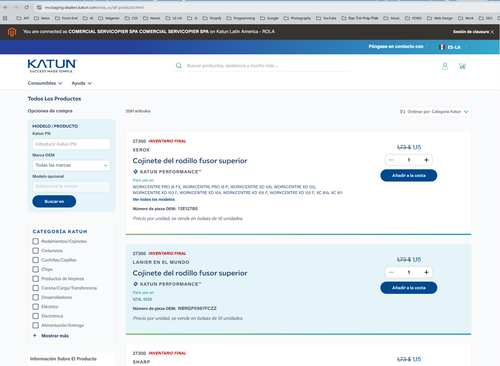Open the browser apps grid icon

click(5, 18)
